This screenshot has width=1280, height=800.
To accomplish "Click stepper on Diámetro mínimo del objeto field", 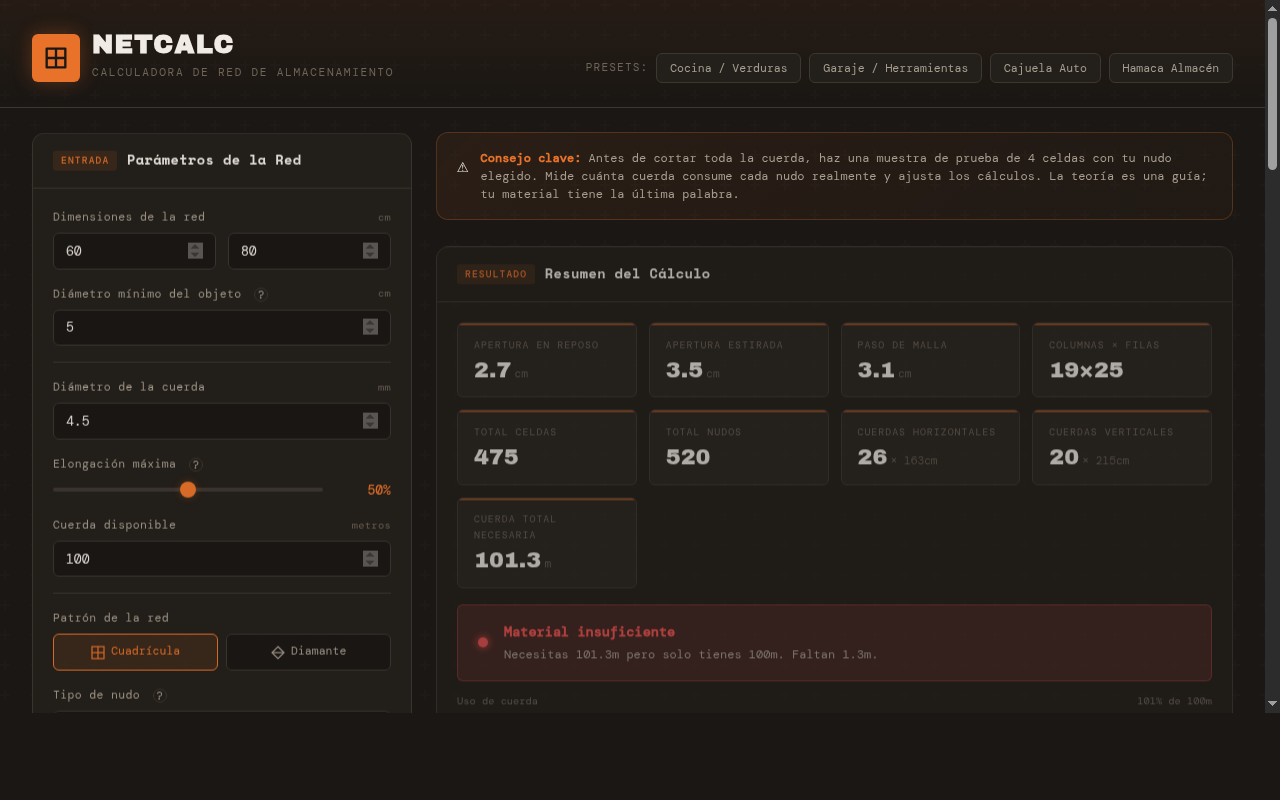I will click(x=370, y=327).
